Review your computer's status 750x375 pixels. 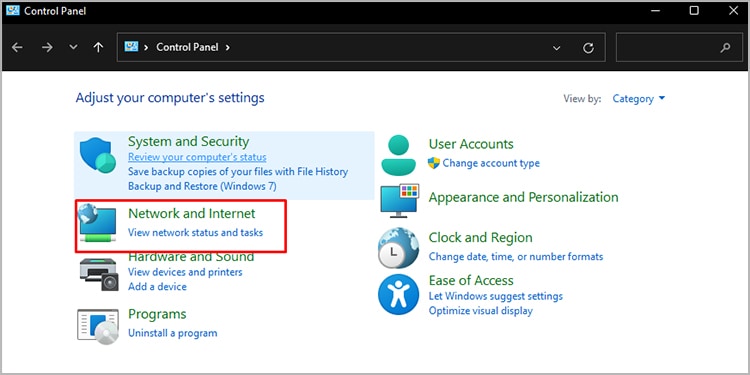197,157
